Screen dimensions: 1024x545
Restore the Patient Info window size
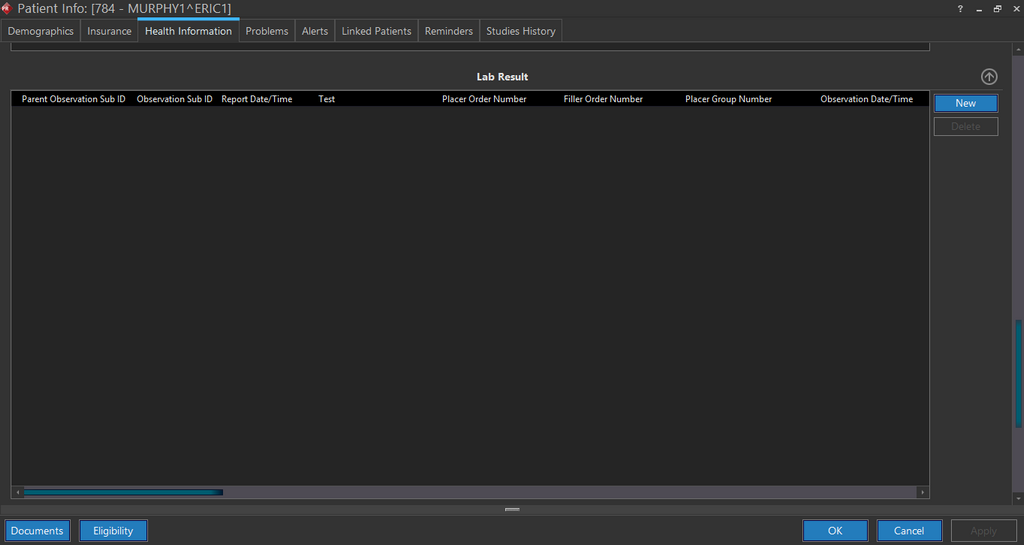coord(997,8)
